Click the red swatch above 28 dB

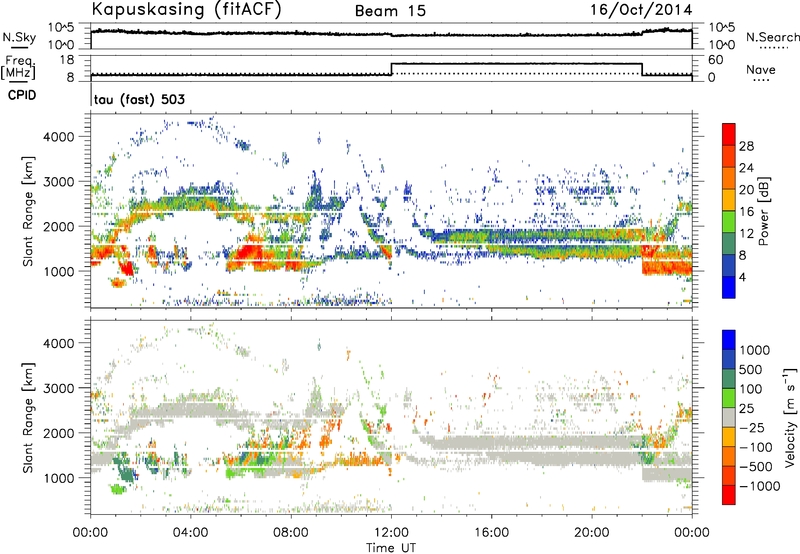point(729,134)
